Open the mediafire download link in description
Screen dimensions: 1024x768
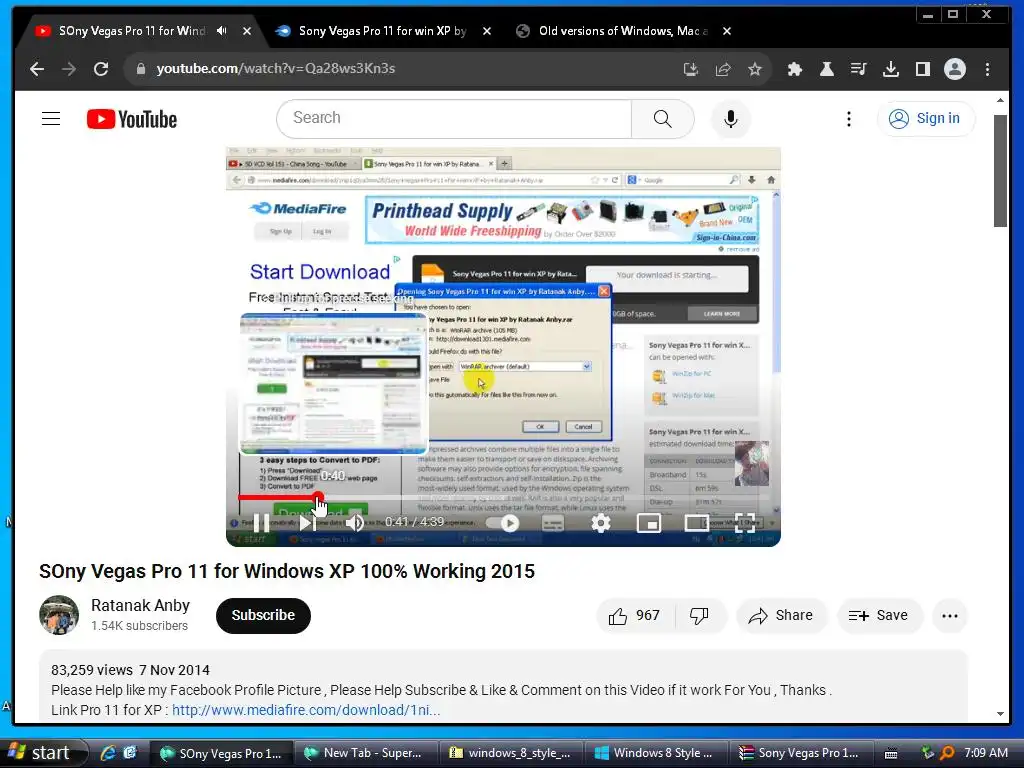[306, 710]
